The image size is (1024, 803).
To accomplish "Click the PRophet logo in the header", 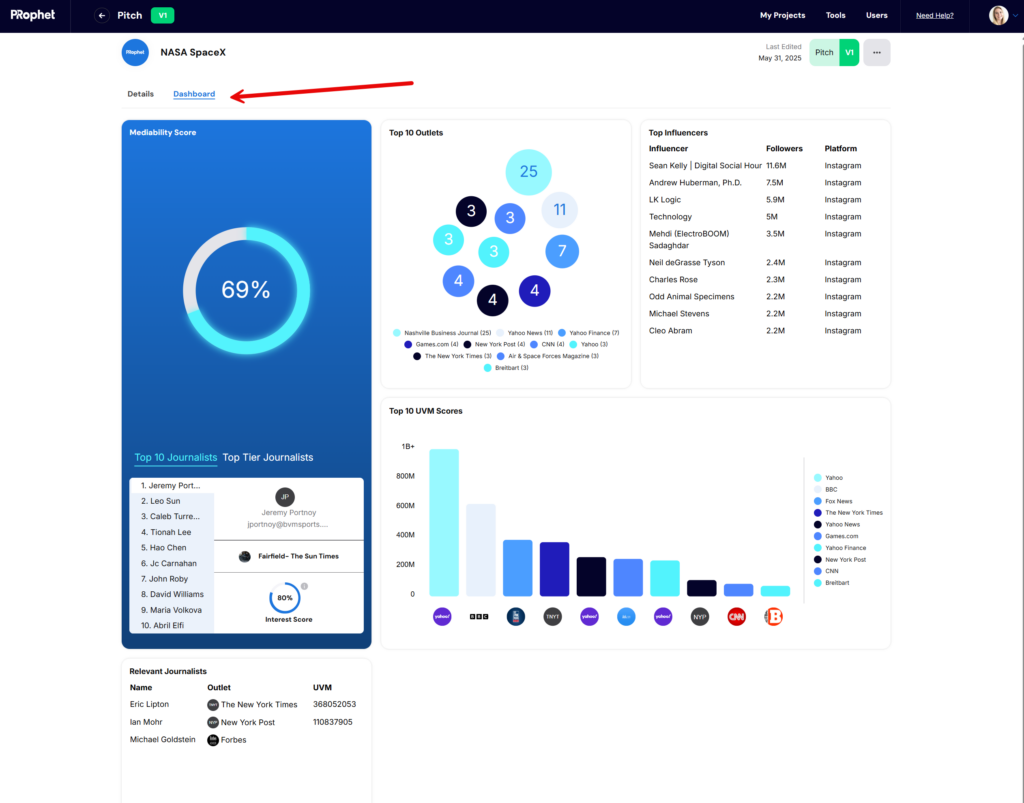I will point(33,15).
